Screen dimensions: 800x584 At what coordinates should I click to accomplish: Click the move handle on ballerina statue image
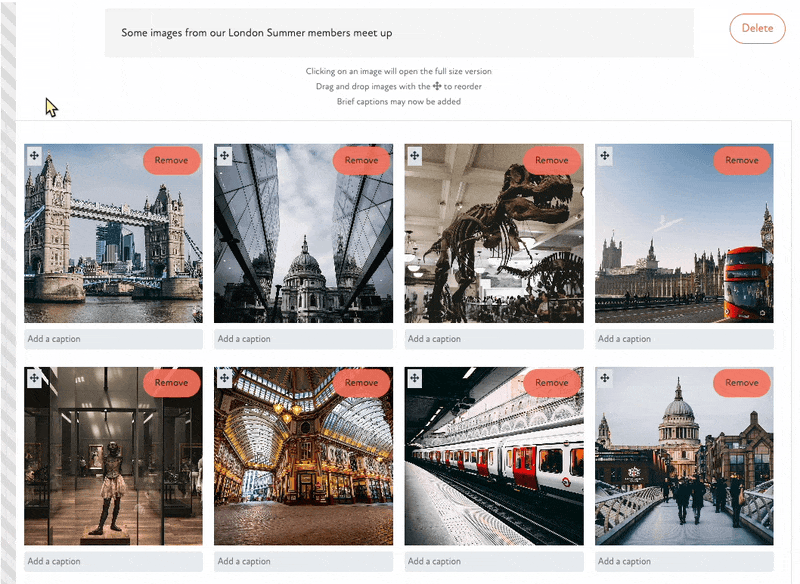(x=34, y=378)
